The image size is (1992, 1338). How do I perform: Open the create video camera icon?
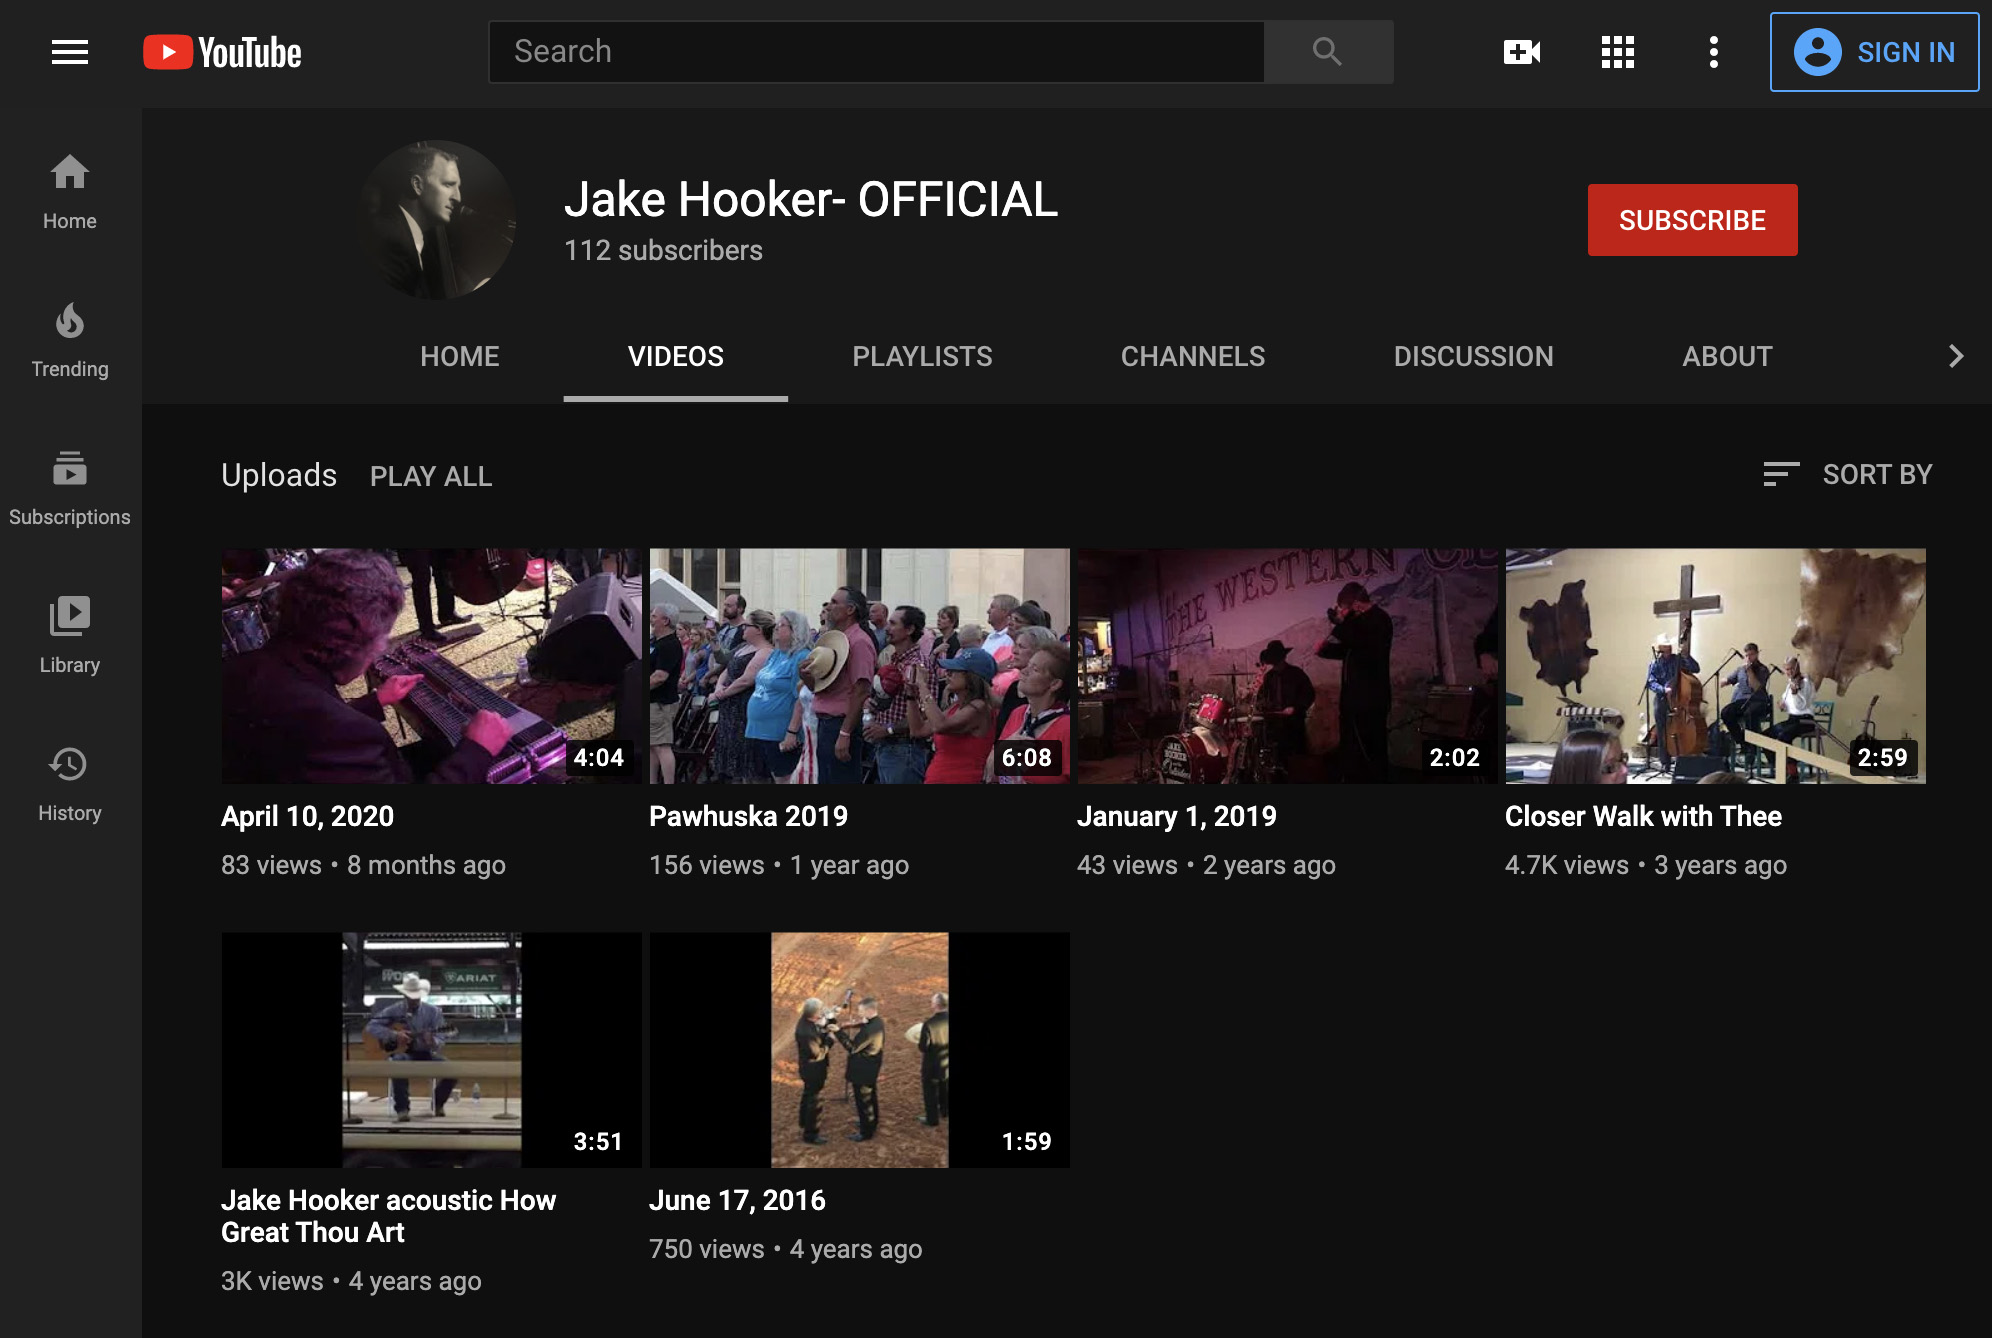coord(1522,52)
